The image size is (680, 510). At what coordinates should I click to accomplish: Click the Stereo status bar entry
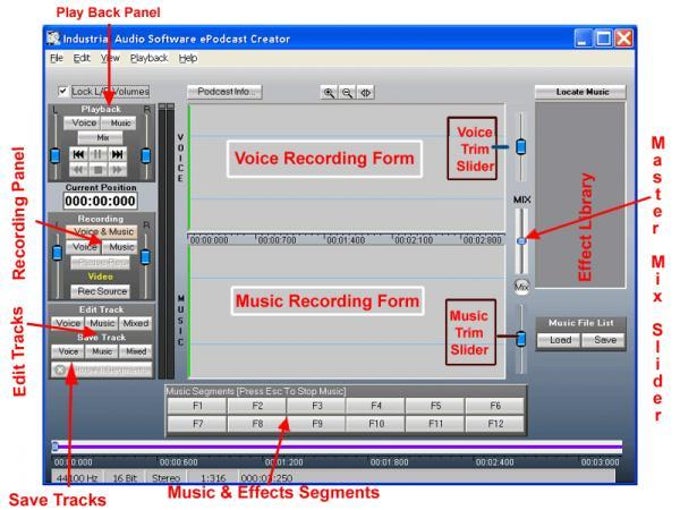[166, 477]
